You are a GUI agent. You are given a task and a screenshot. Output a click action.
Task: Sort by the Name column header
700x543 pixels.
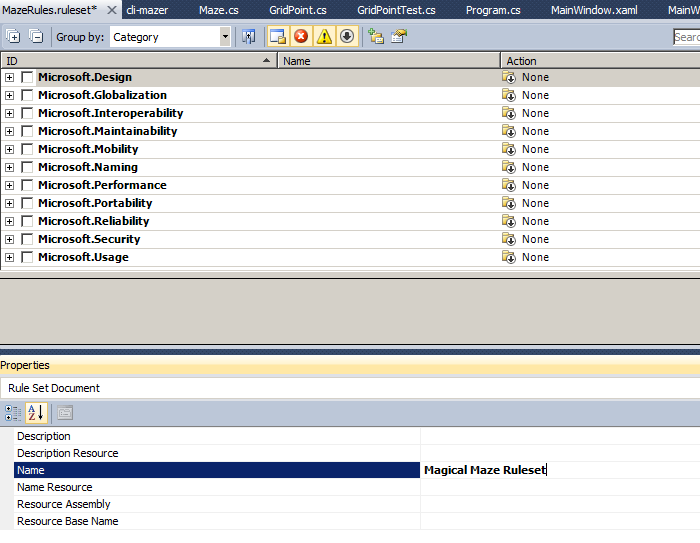coord(389,61)
